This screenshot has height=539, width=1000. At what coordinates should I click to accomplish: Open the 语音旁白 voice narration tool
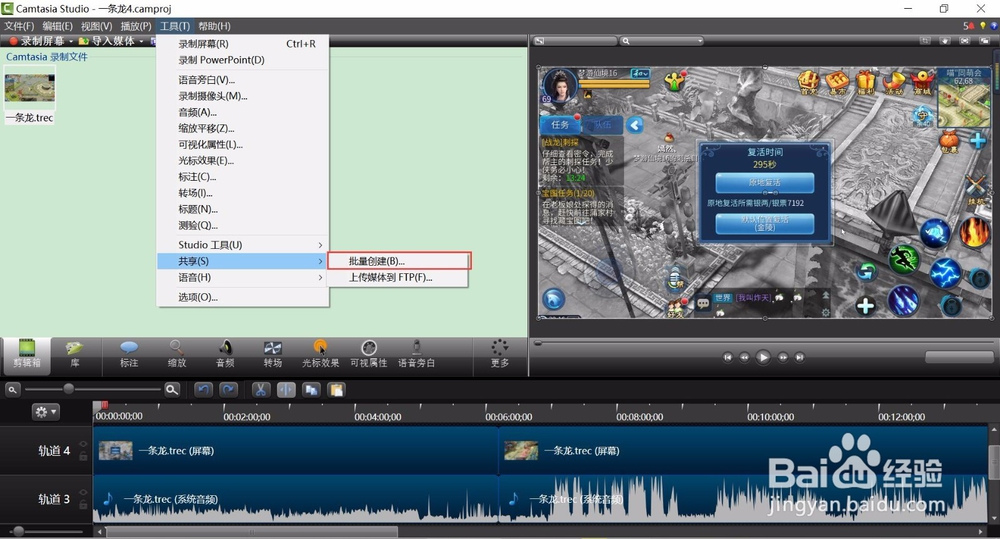pyautogui.click(x=416, y=354)
